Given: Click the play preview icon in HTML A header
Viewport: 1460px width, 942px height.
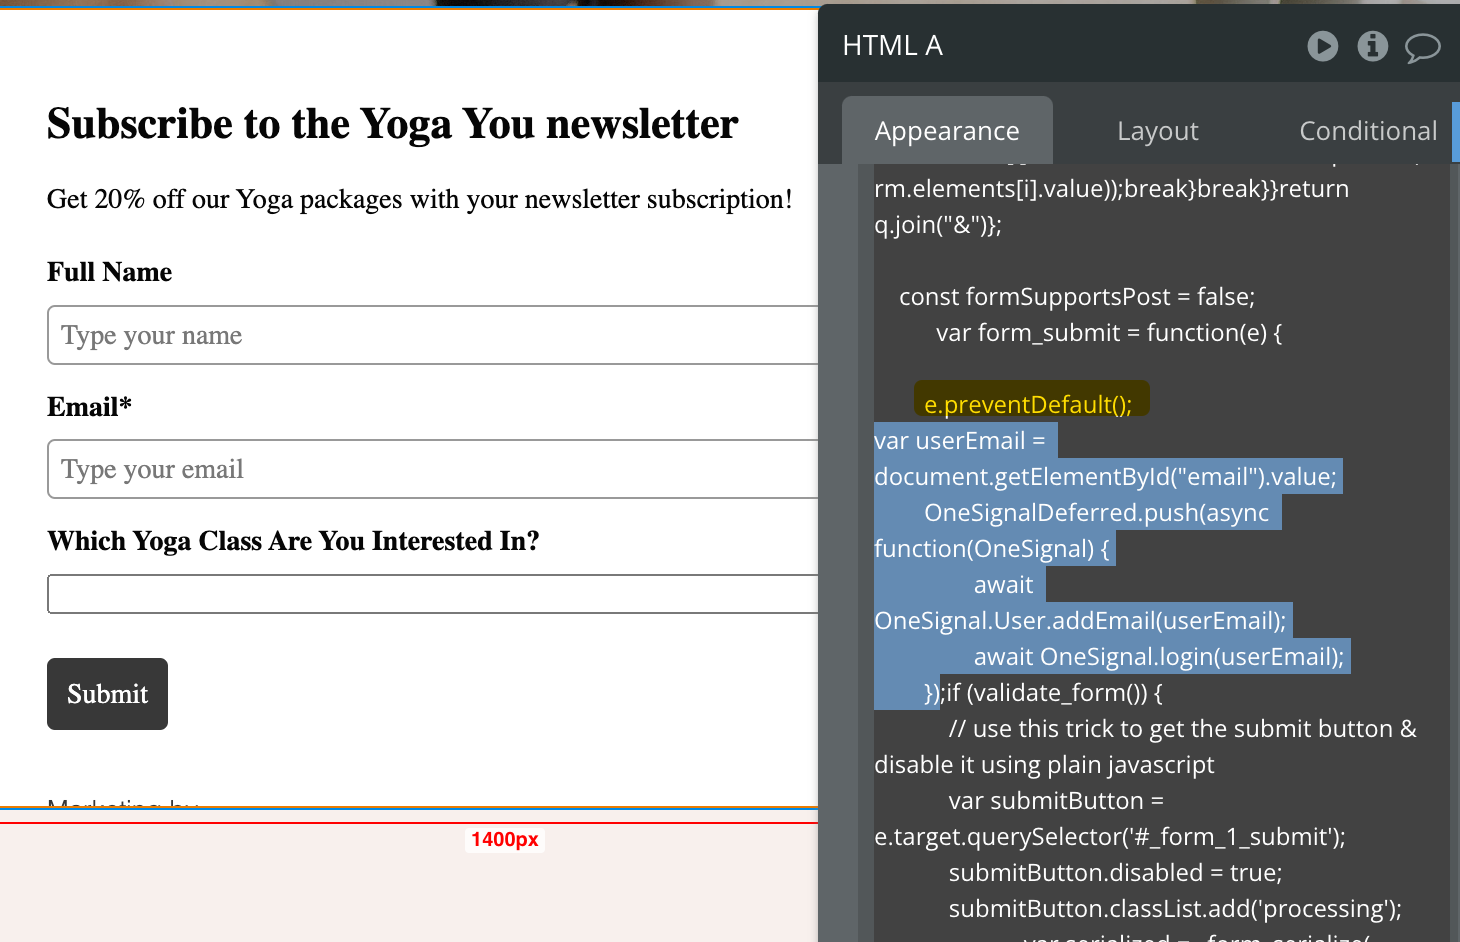Looking at the screenshot, I should [x=1322, y=46].
